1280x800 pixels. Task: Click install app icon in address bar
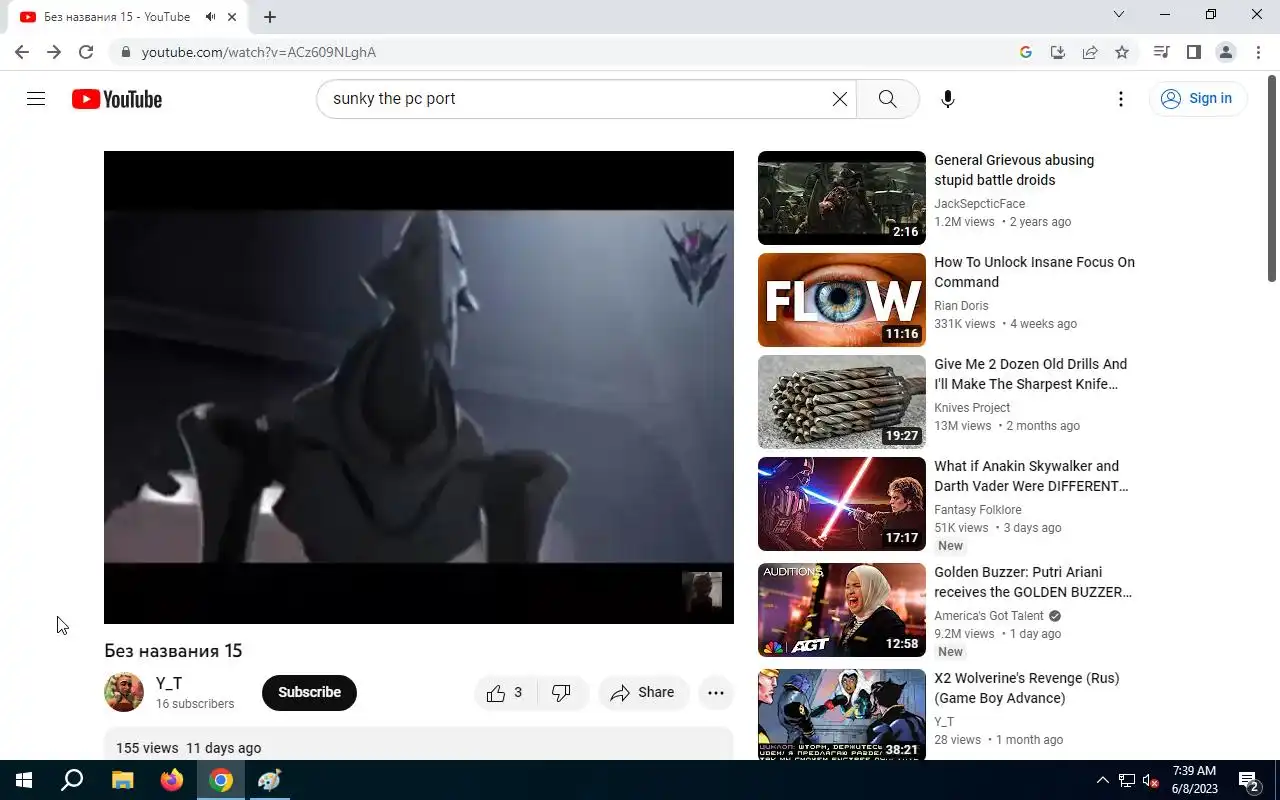click(1058, 52)
